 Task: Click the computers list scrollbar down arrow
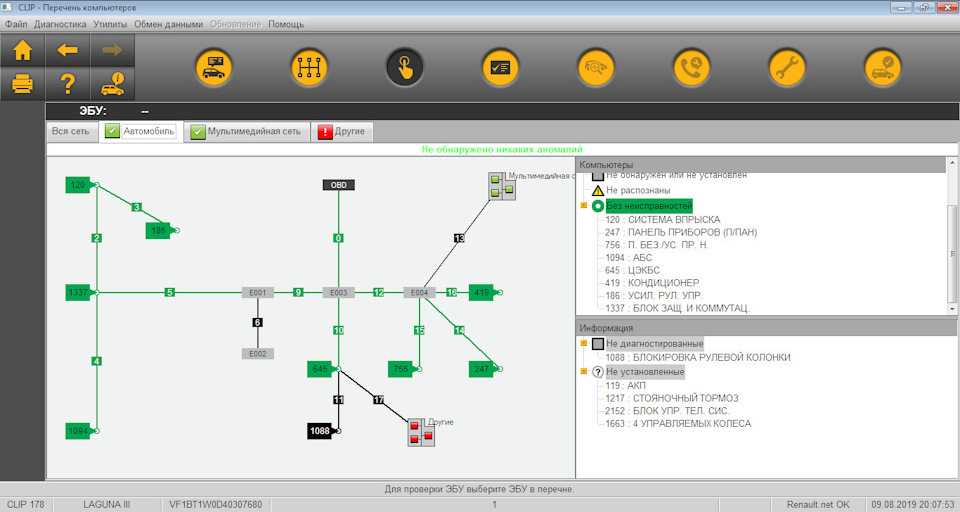tap(953, 308)
